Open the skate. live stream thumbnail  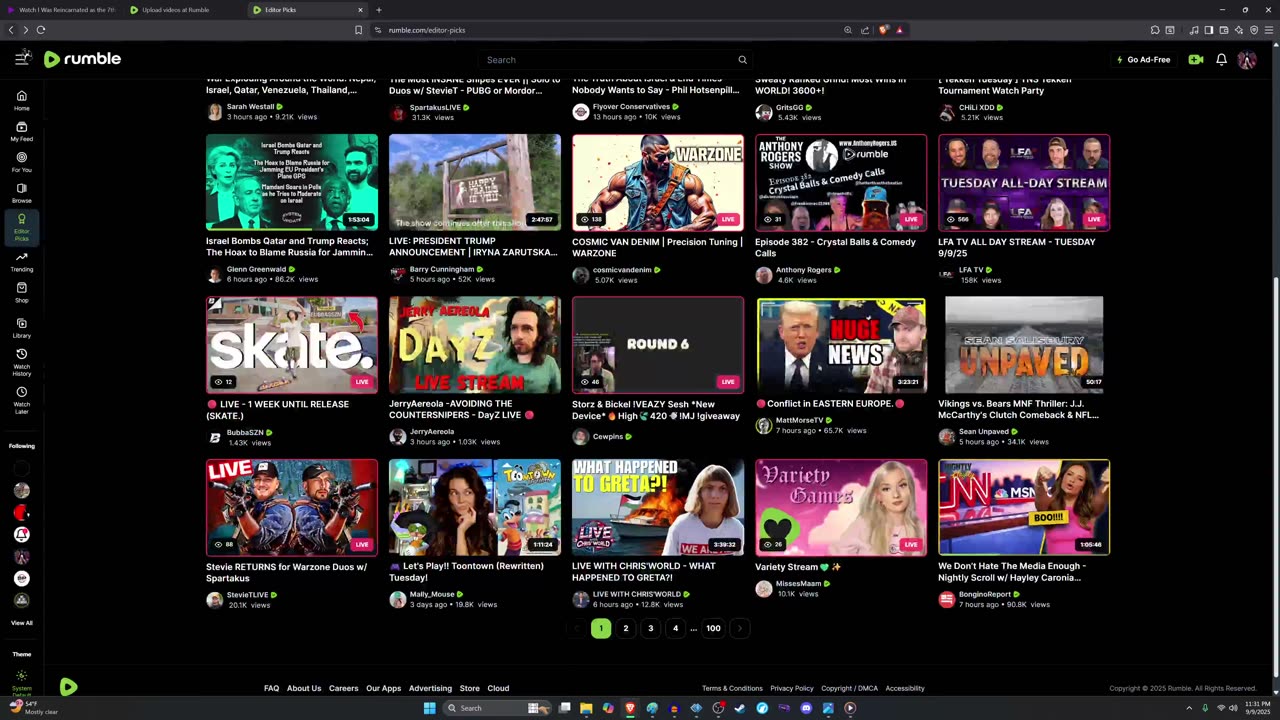coord(292,345)
